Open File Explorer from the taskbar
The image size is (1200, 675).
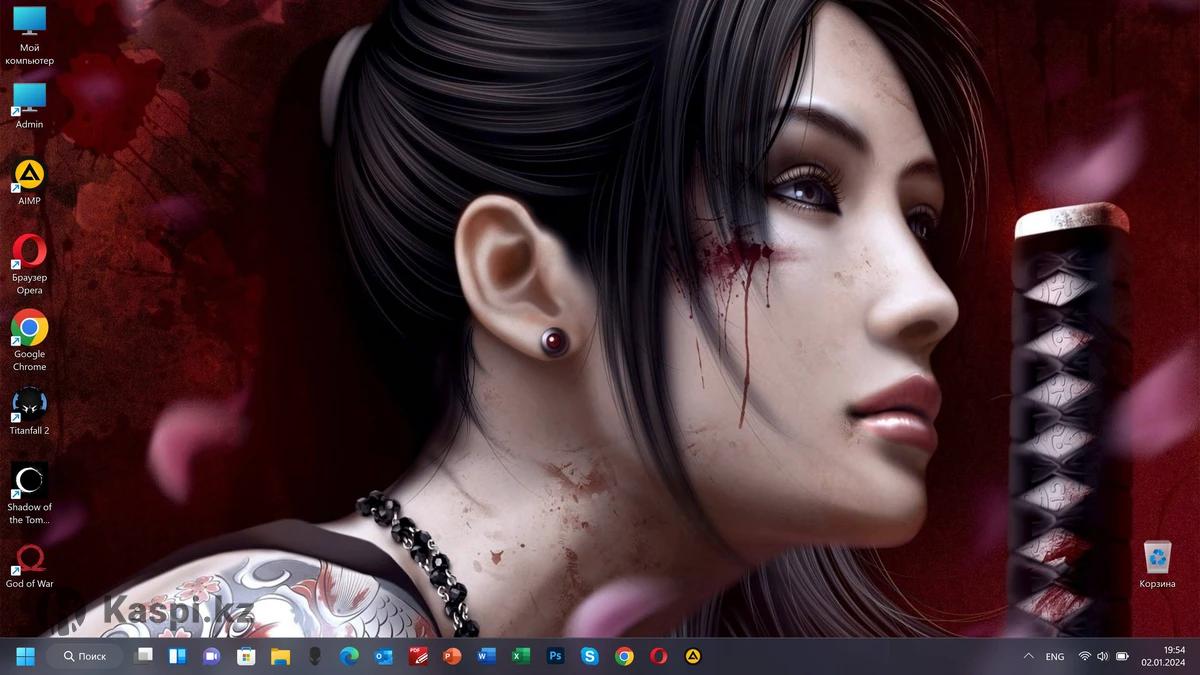tap(280, 656)
